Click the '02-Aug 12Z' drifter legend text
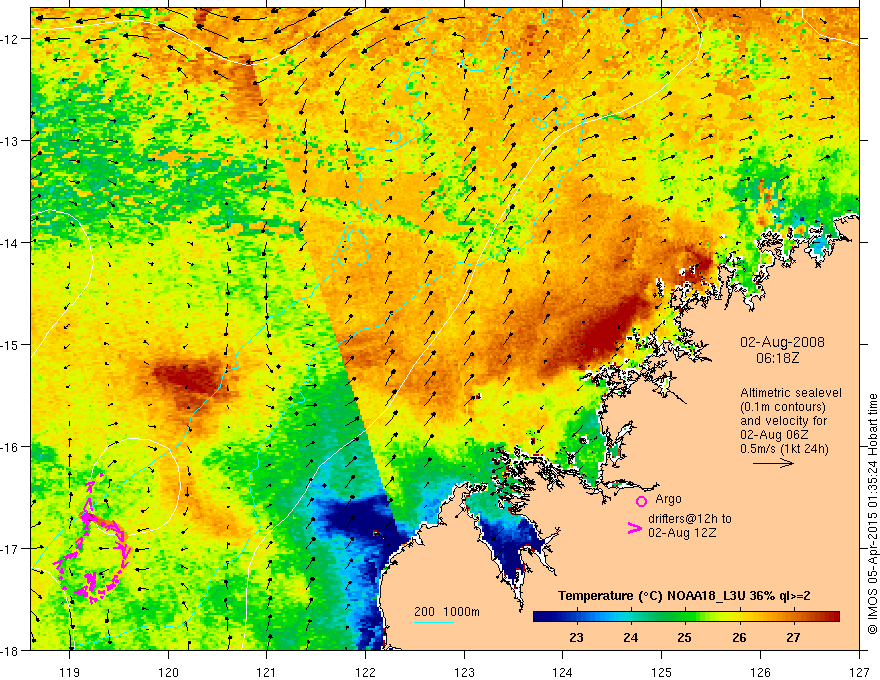This screenshot has width=880, height=680. point(682,533)
